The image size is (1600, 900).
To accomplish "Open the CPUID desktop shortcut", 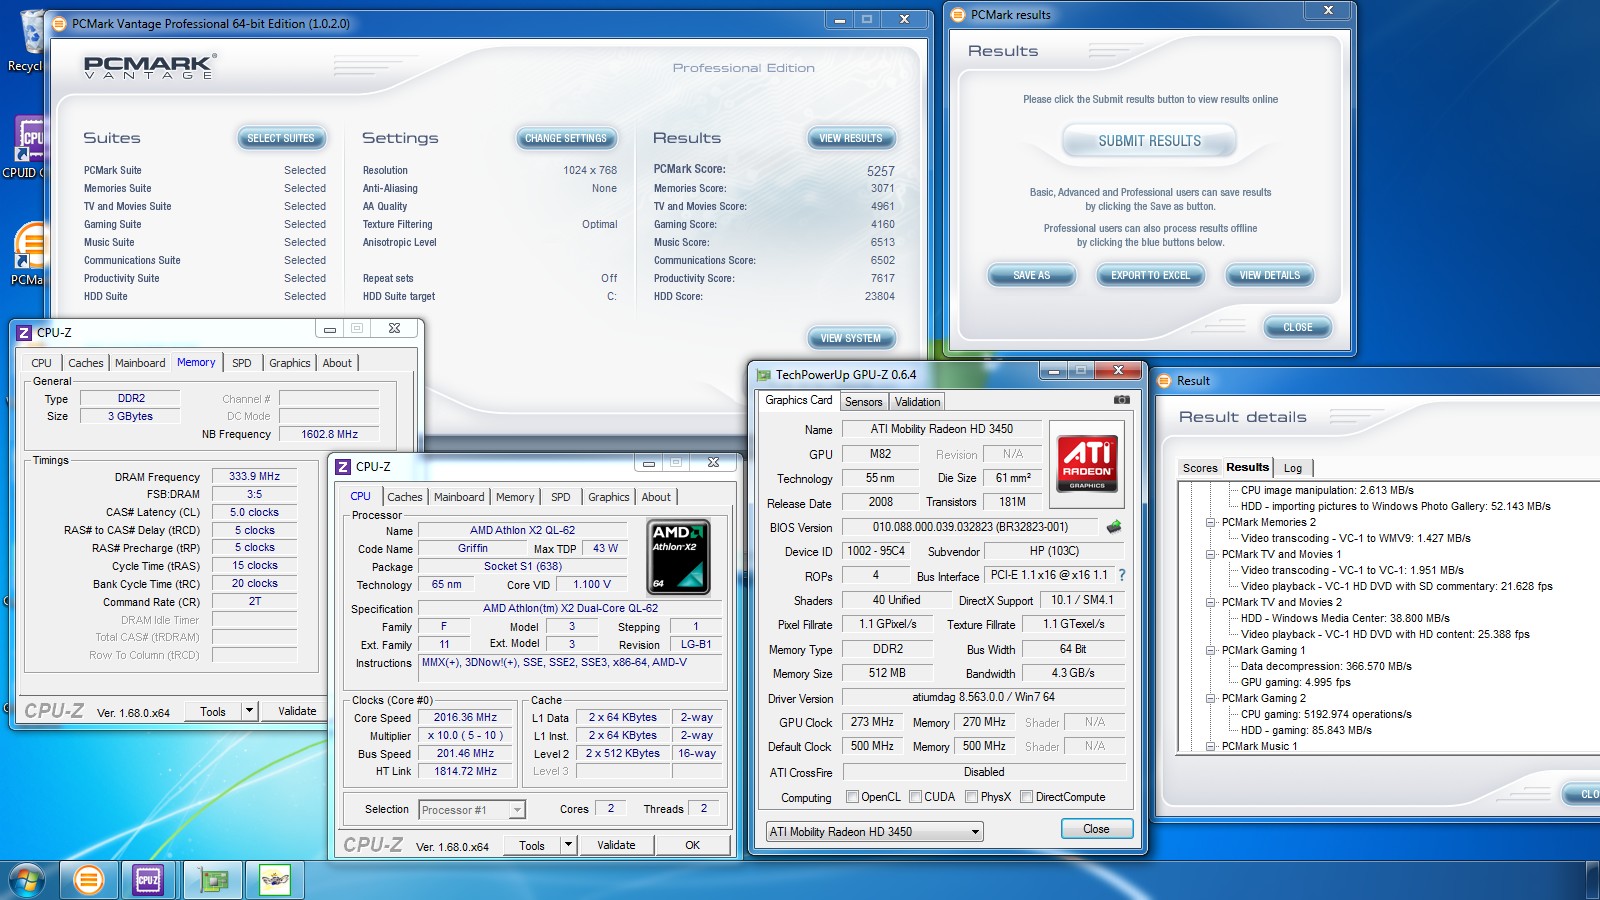I will coord(28,148).
